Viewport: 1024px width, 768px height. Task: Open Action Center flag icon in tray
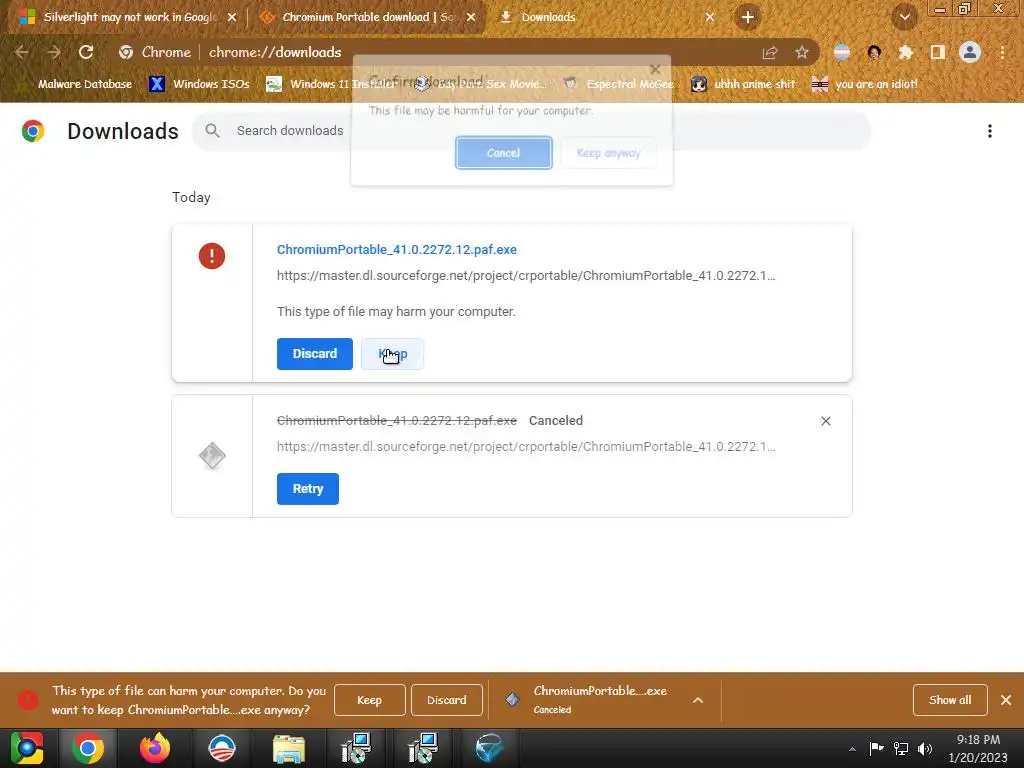click(x=876, y=748)
